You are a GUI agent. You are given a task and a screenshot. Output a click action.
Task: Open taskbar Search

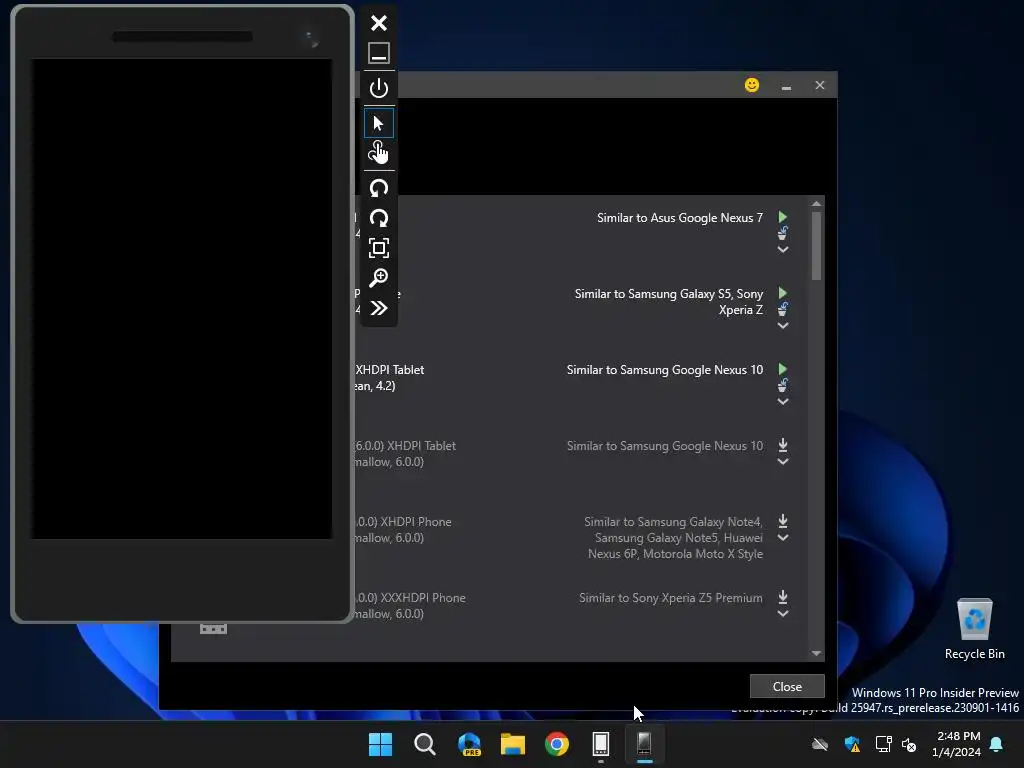coord(424,744)
